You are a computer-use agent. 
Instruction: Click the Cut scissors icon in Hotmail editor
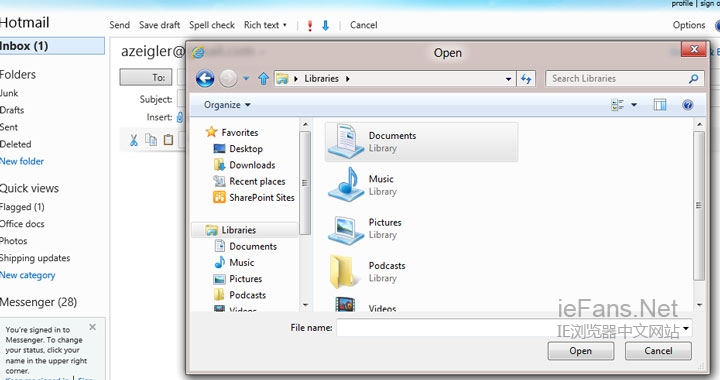click(134, 140)
